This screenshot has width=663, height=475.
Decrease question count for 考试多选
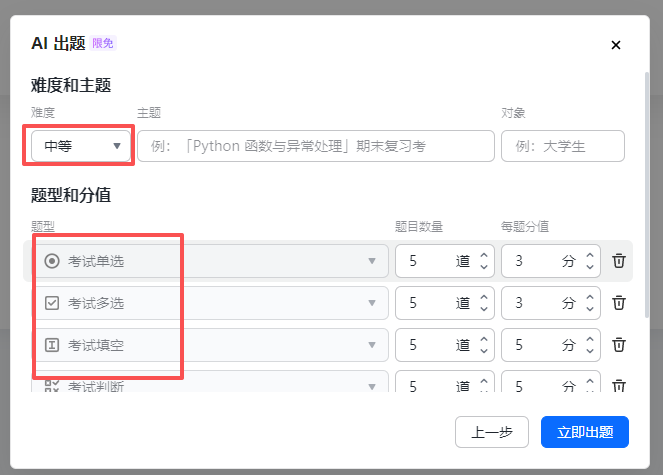coord(484,308)
